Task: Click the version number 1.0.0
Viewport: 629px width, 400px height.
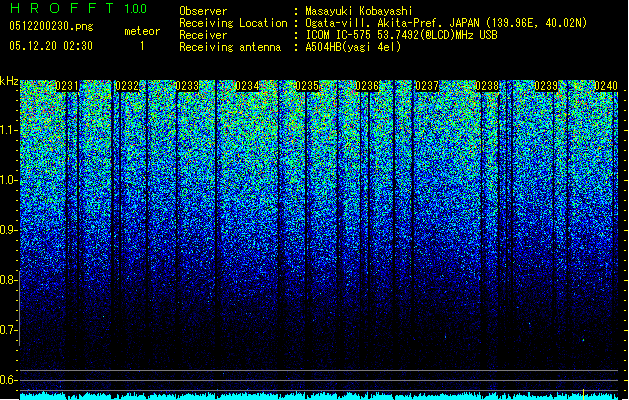Action: click(136, 9)
